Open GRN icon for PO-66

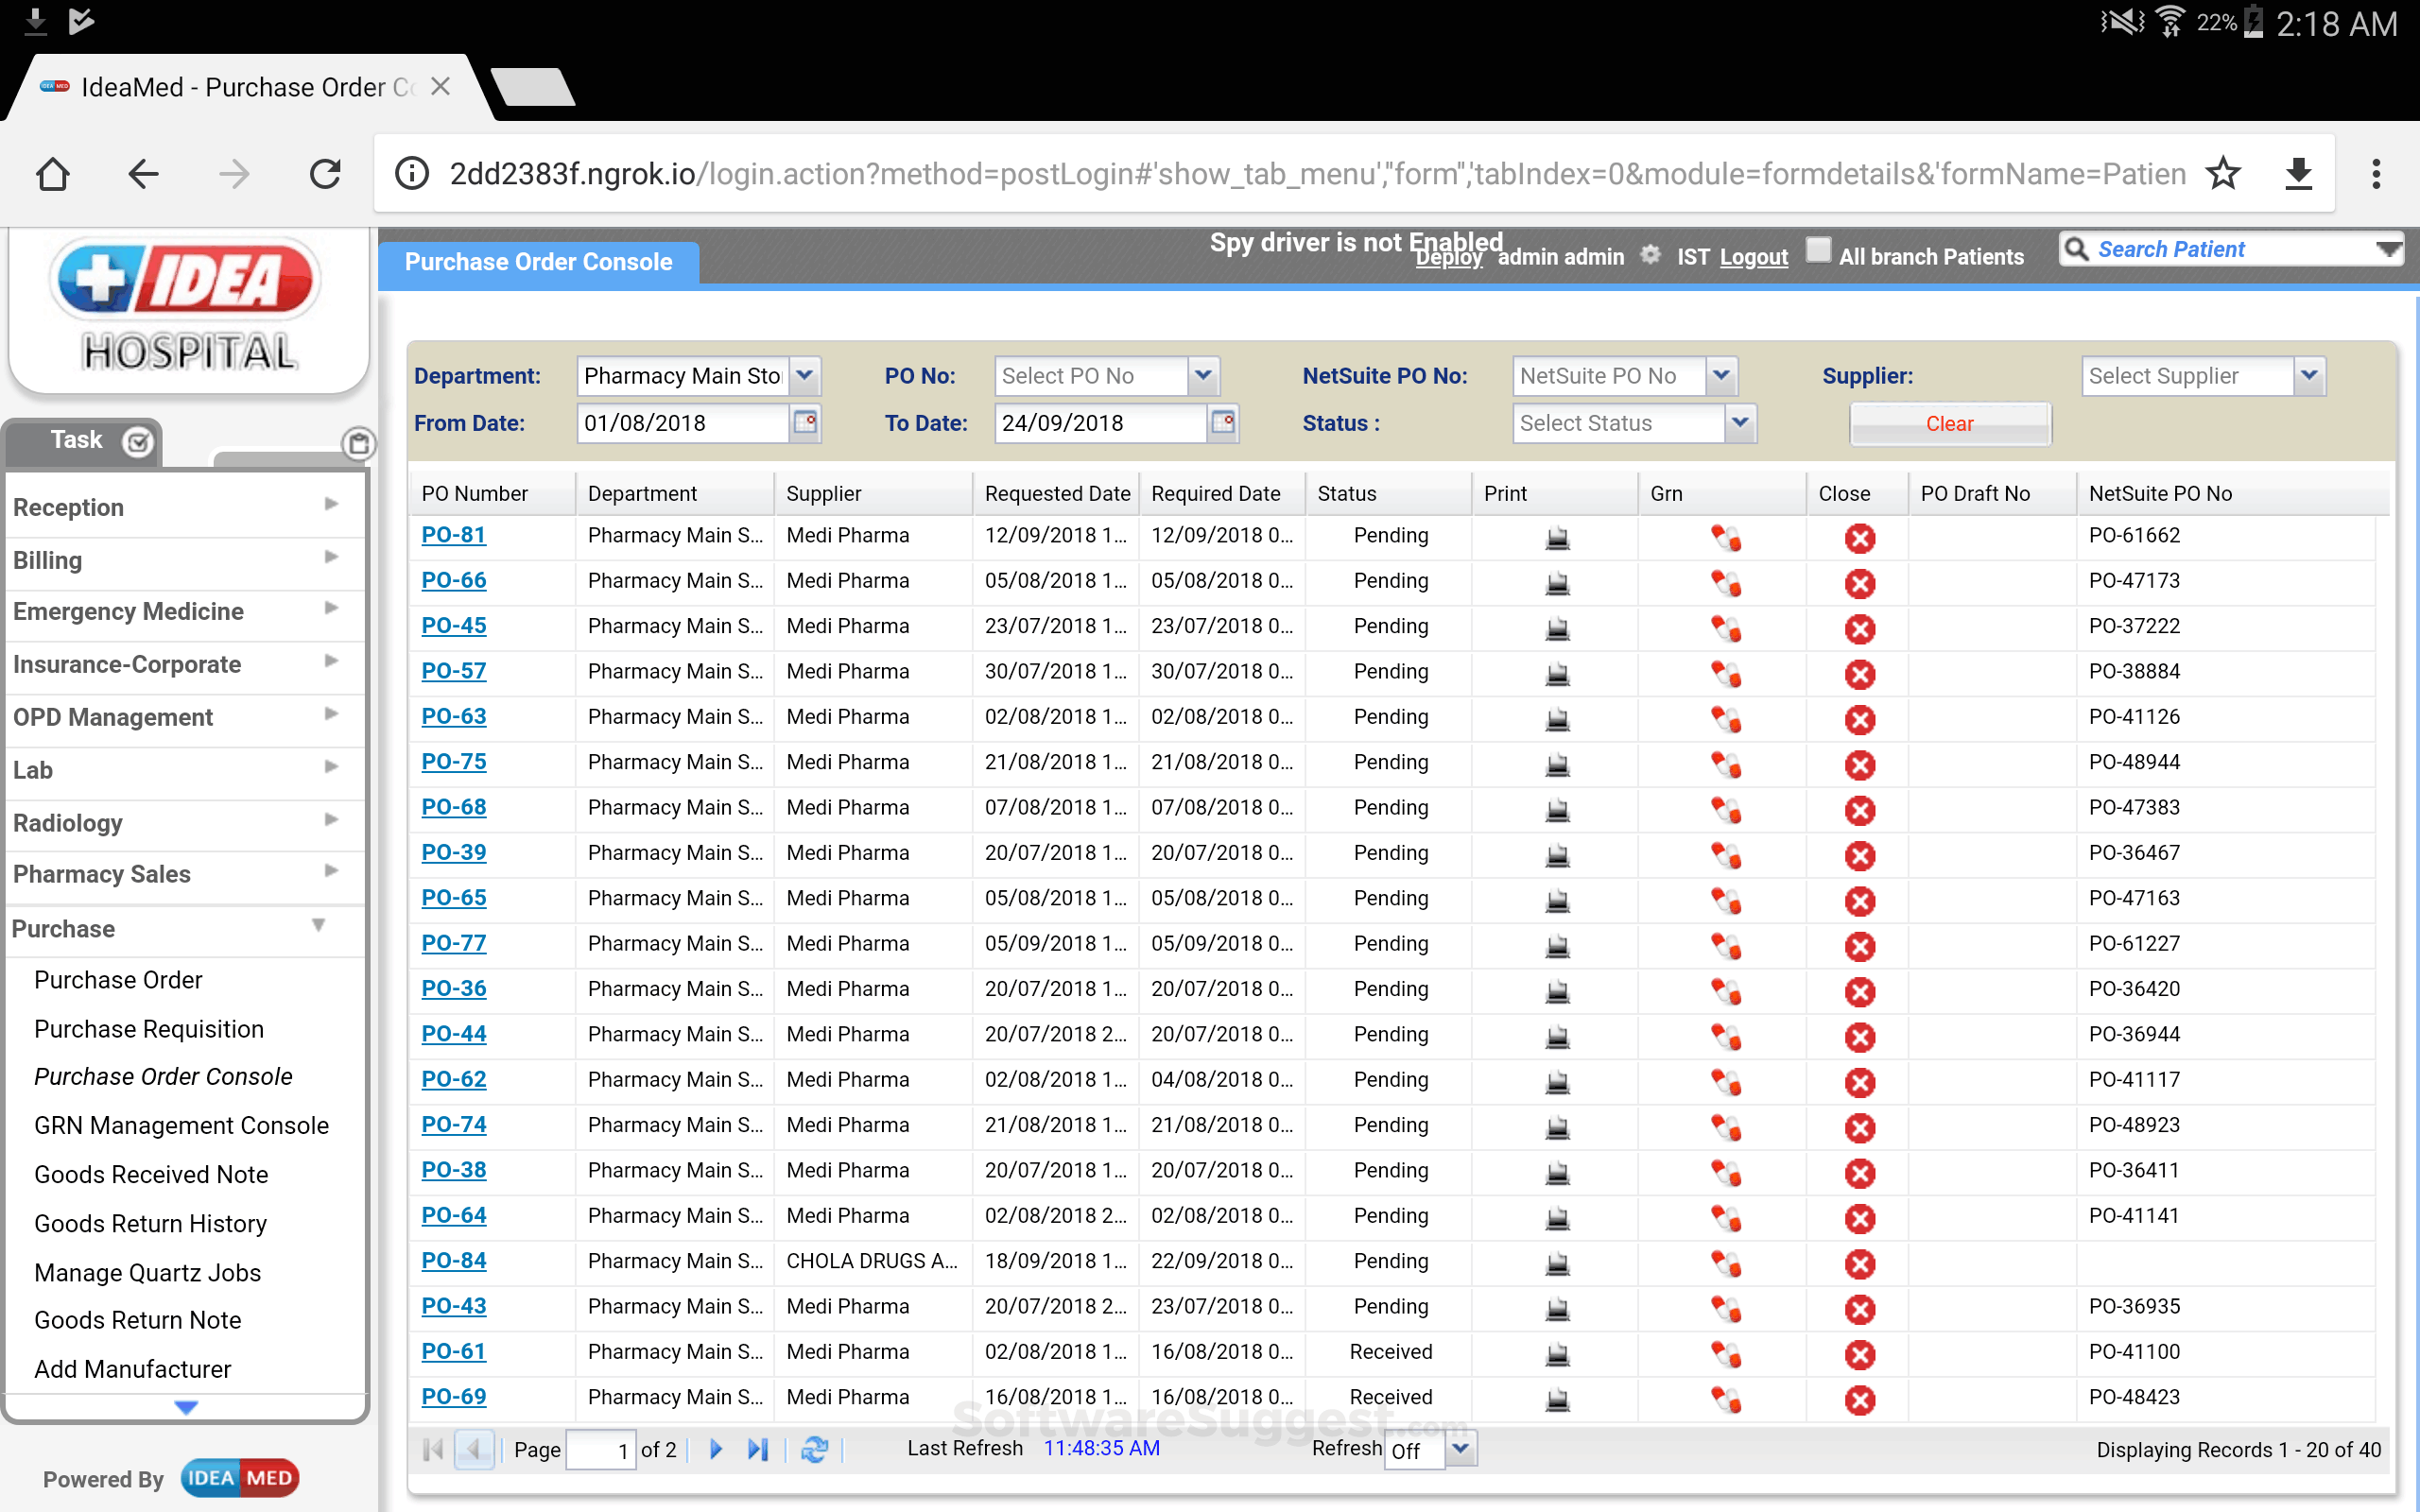tap(1725, 583)
